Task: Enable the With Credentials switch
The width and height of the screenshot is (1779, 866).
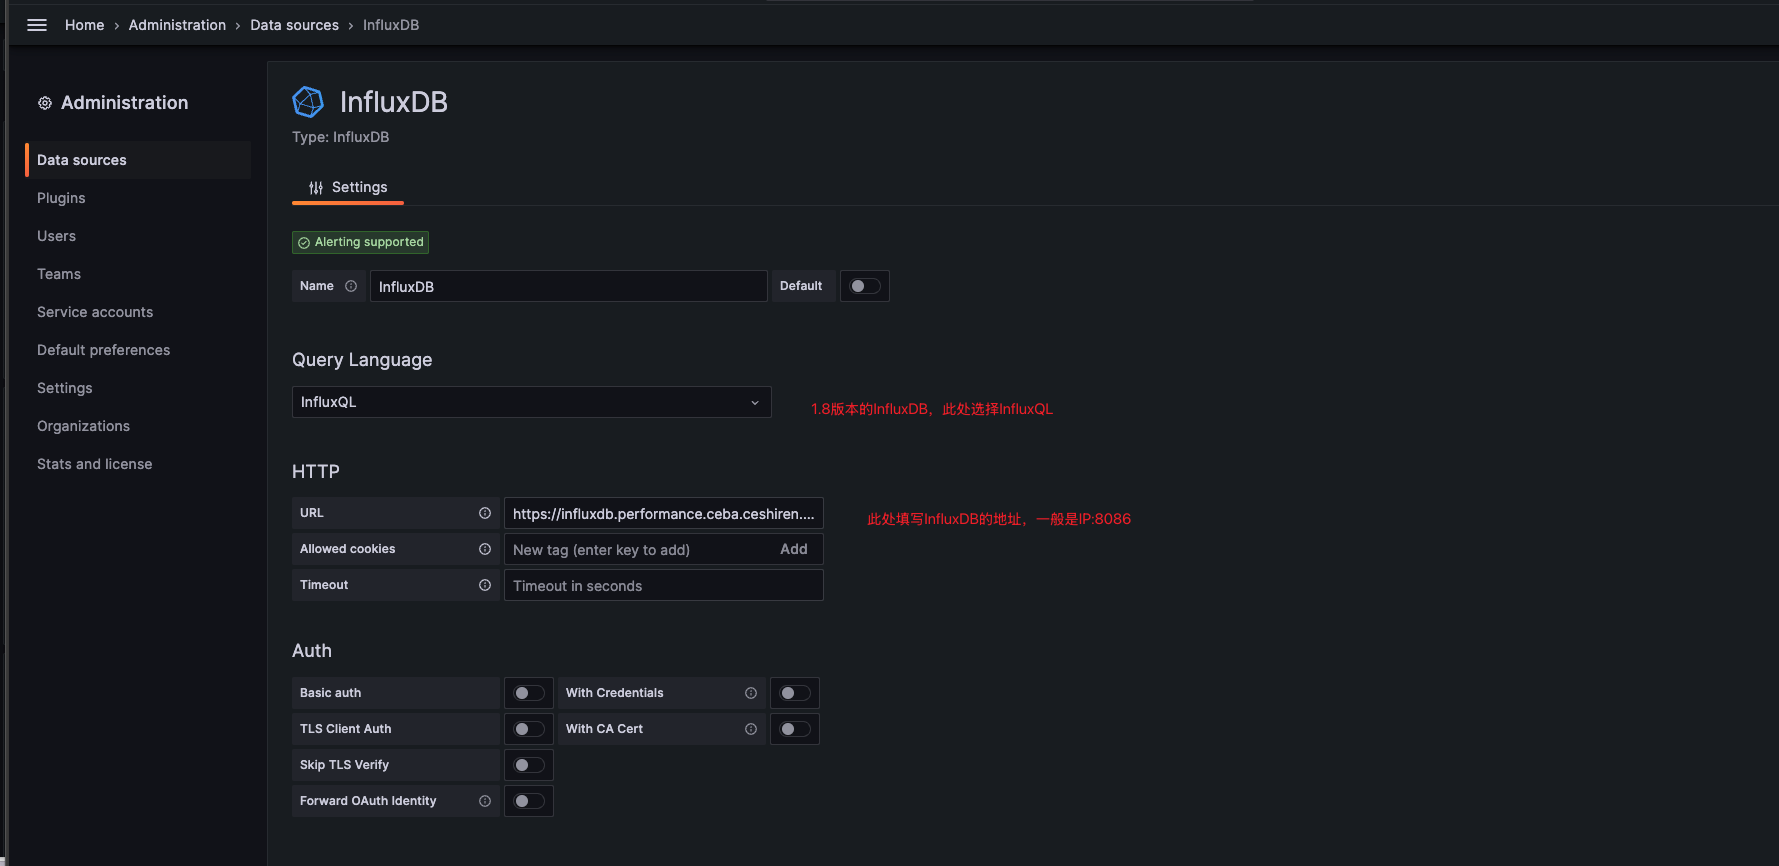Action: coord(795,693)
